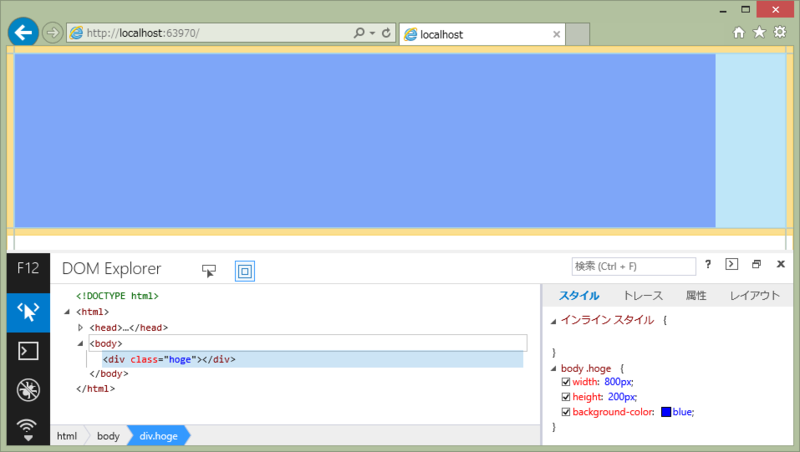This screenshot has height=452, width=800.
Task: Select the DOM Explorer tool icon
Action: coord(28,312)
